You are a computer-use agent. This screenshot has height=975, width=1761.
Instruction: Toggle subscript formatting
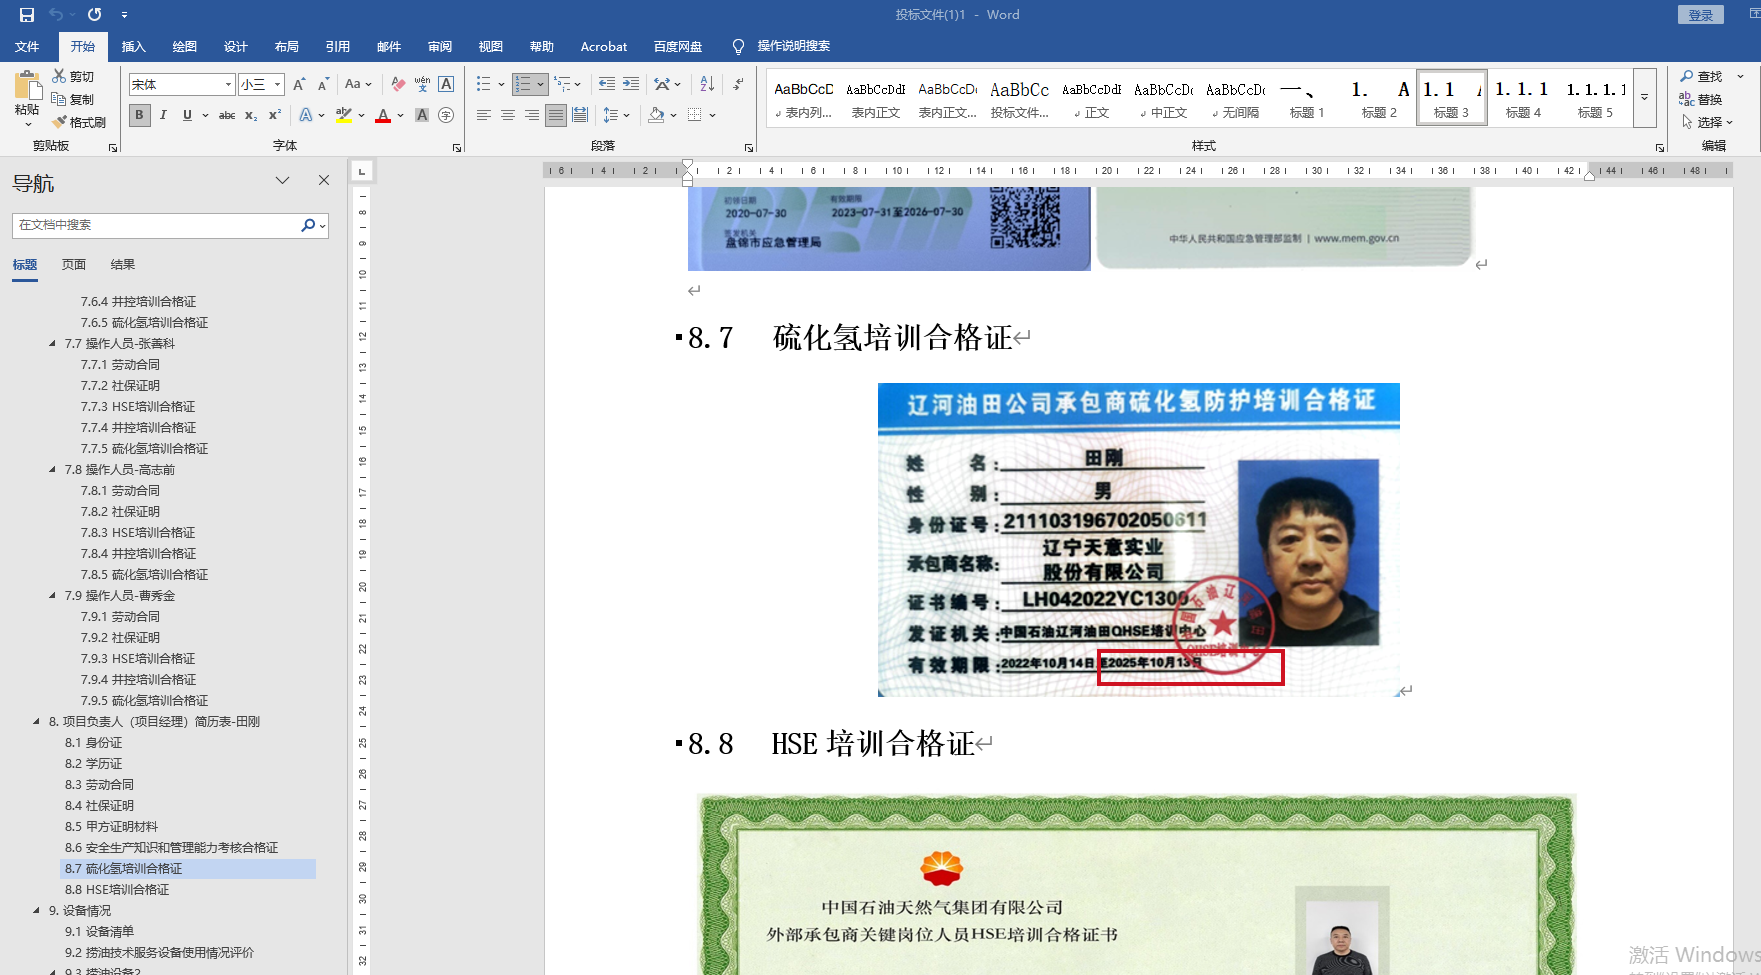click(x=251, y=115)
